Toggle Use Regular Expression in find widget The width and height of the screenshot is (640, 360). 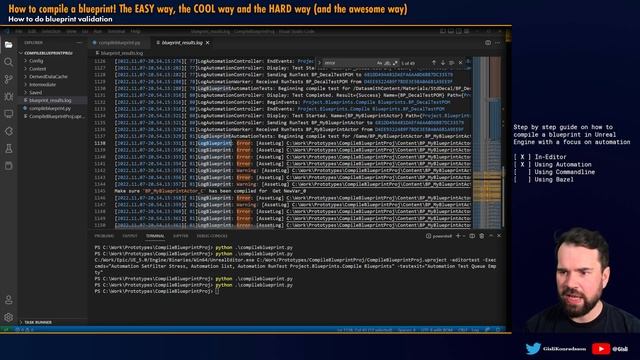point(395,63)
